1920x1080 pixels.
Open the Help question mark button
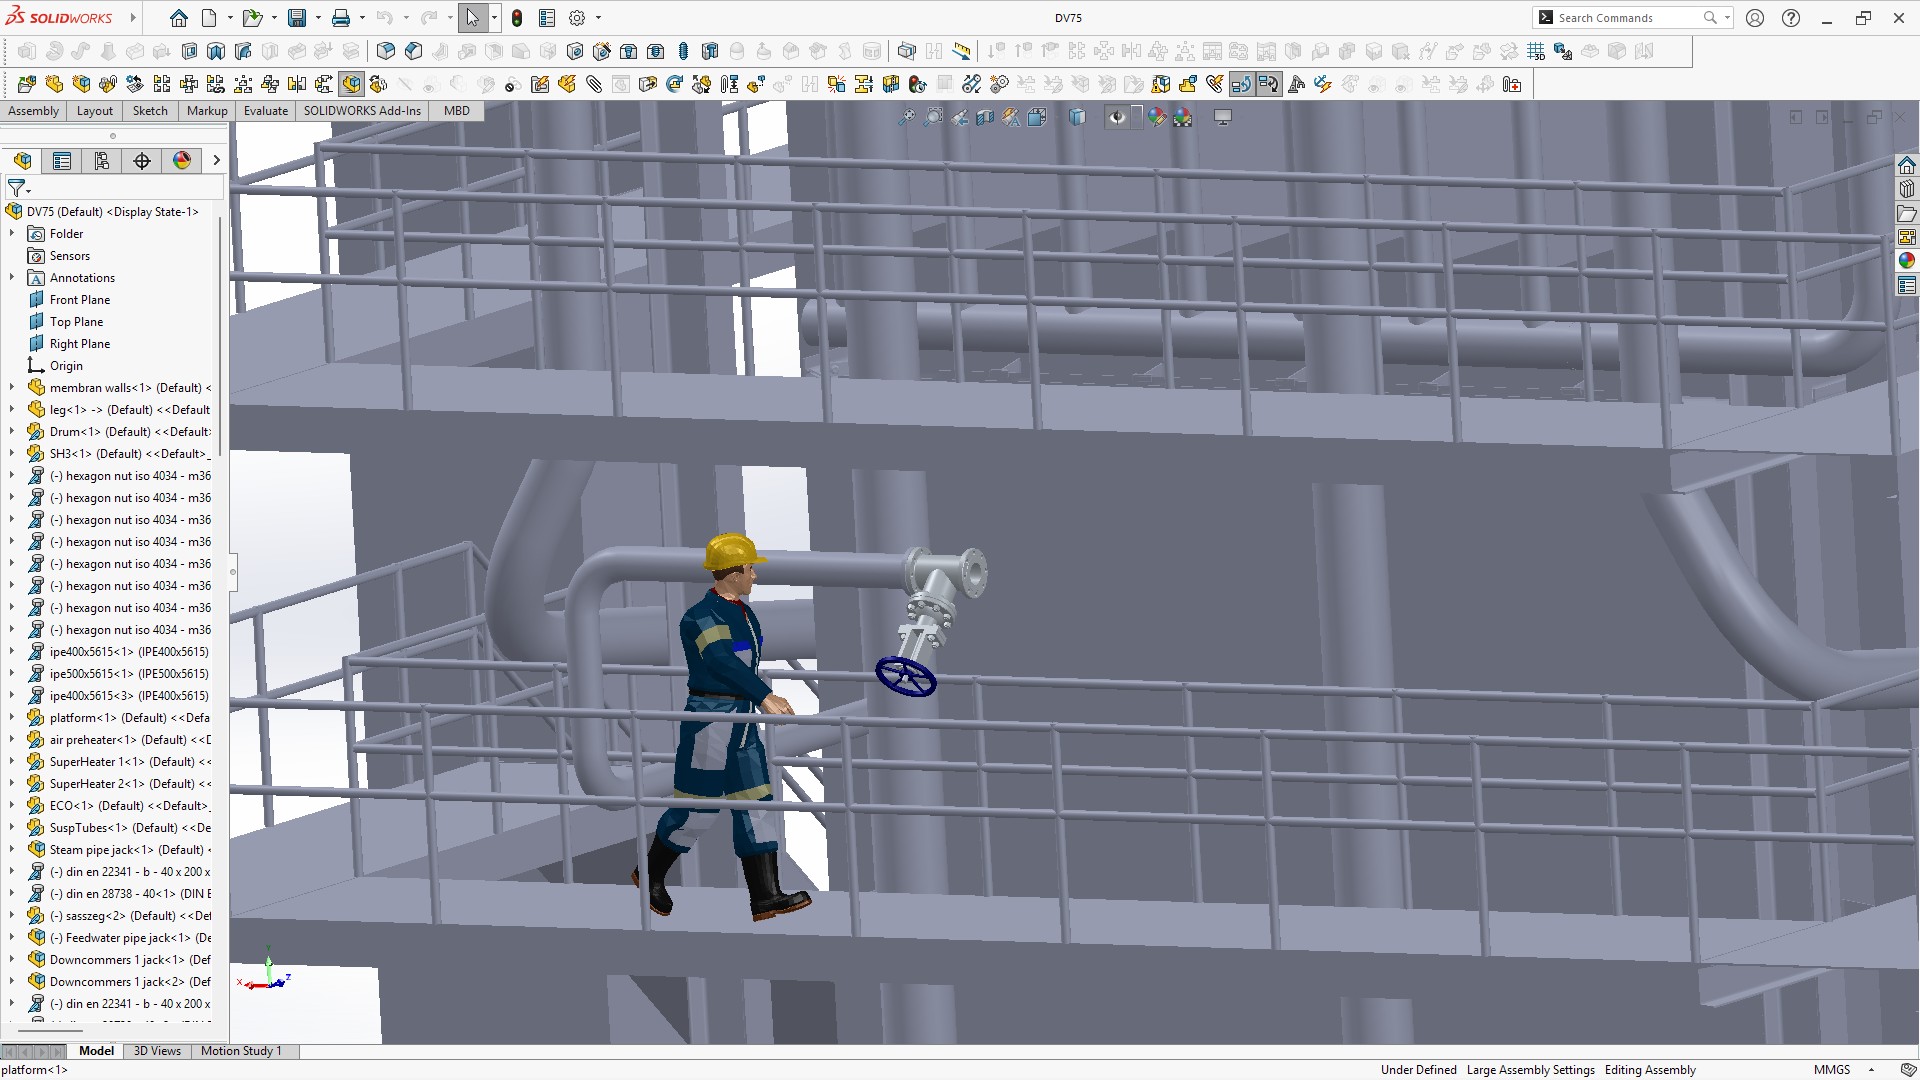click(1791, 18)
